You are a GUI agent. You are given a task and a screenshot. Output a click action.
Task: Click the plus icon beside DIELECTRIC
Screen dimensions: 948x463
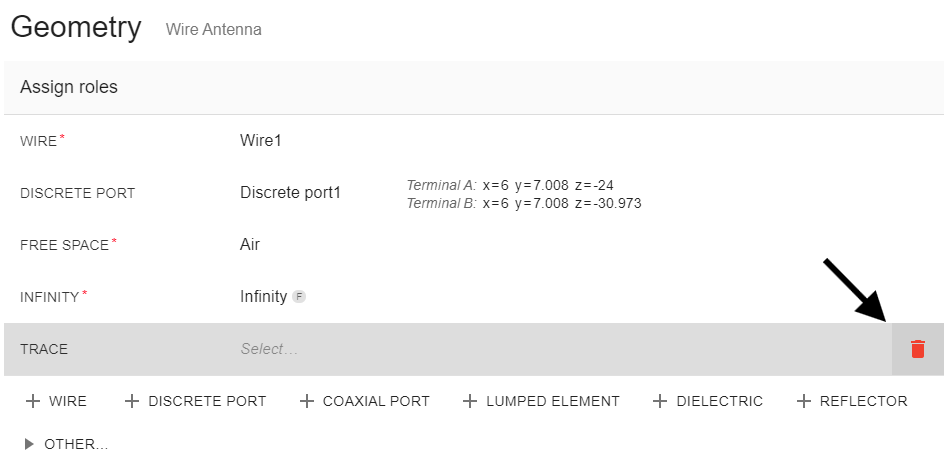(x=660, y=401)
